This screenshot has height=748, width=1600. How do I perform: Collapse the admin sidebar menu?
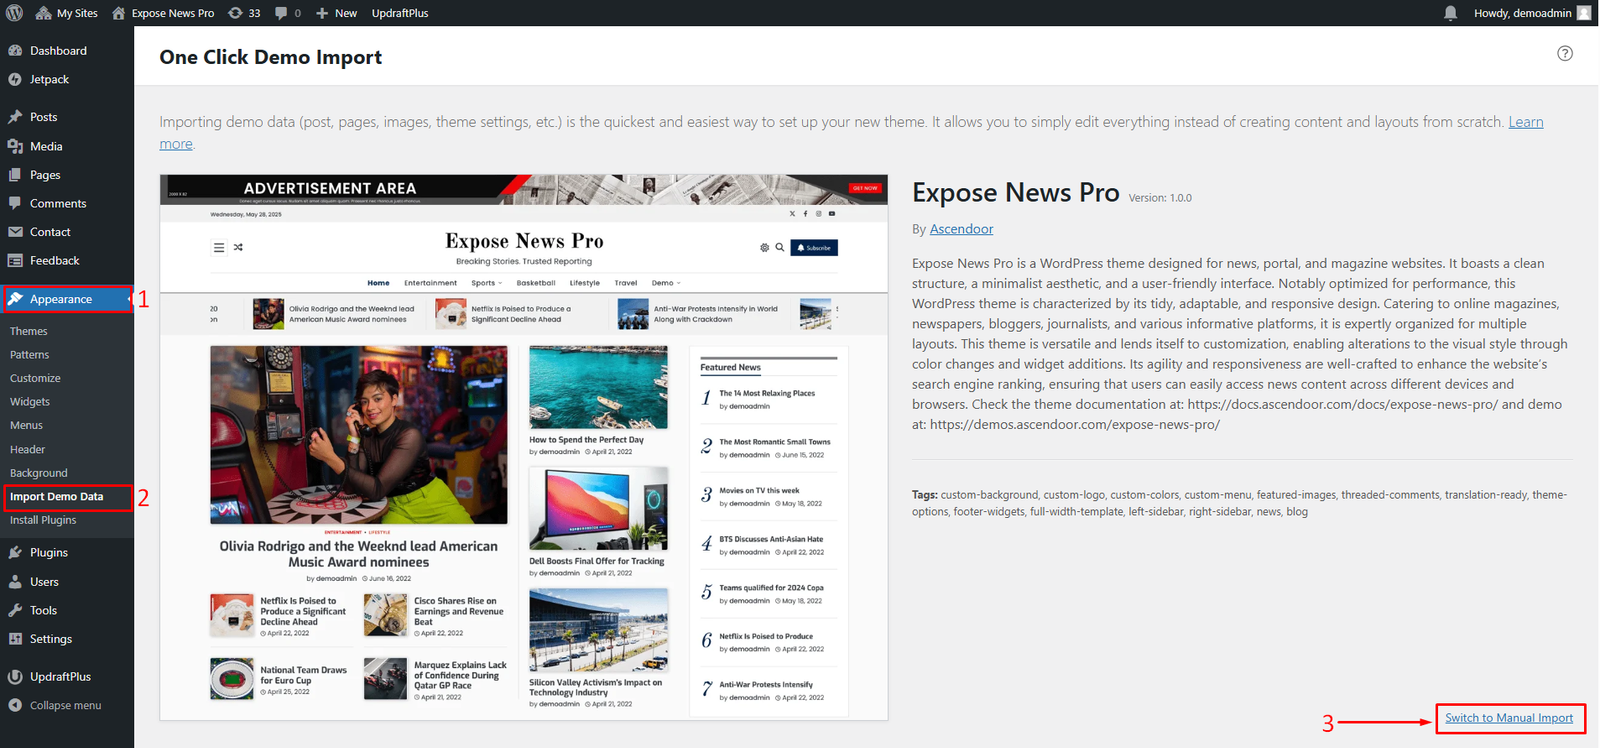(x=67, y=706)
